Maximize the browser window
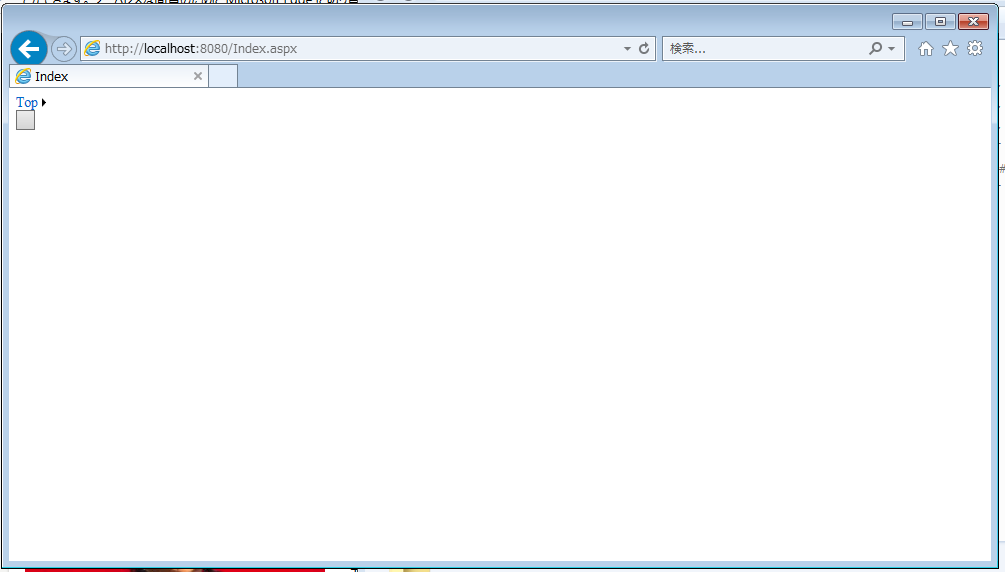 coord(940,22)
